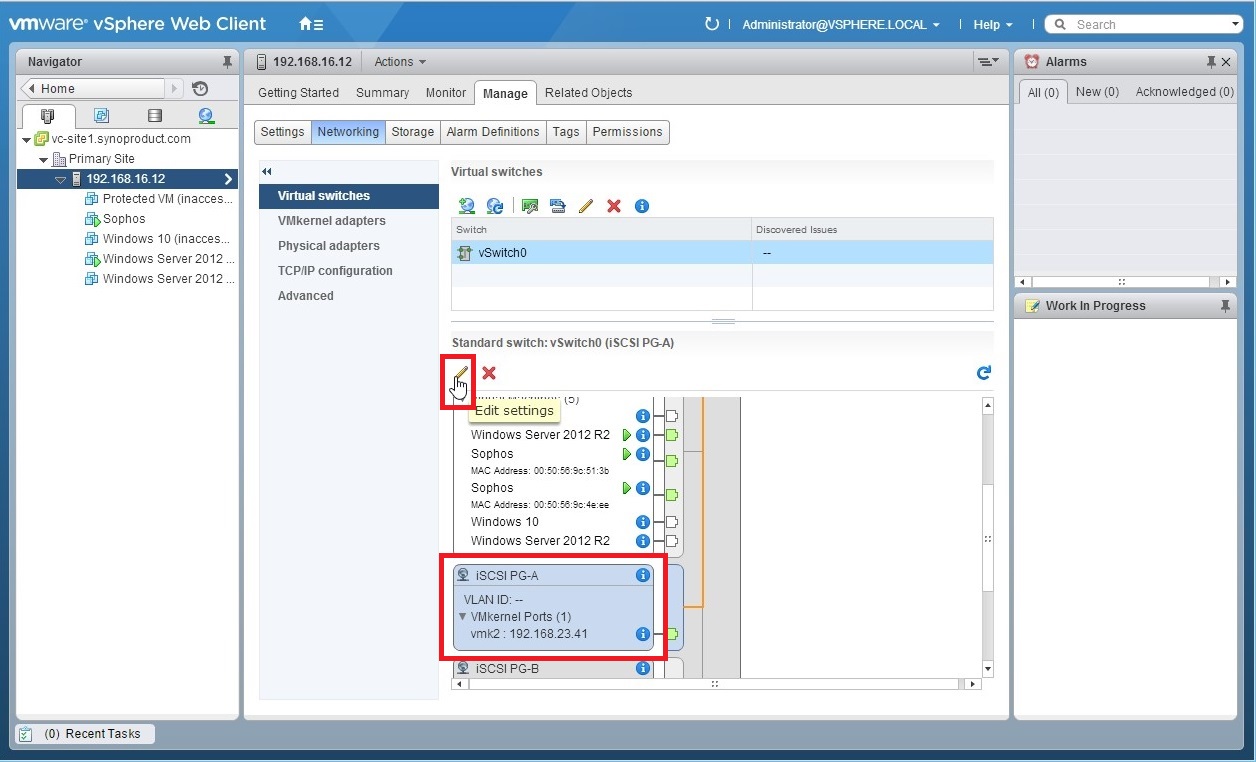Viewport: 1256px width, 762px height.
Task: Open the Monitor tab
Action: coord(445,92)
